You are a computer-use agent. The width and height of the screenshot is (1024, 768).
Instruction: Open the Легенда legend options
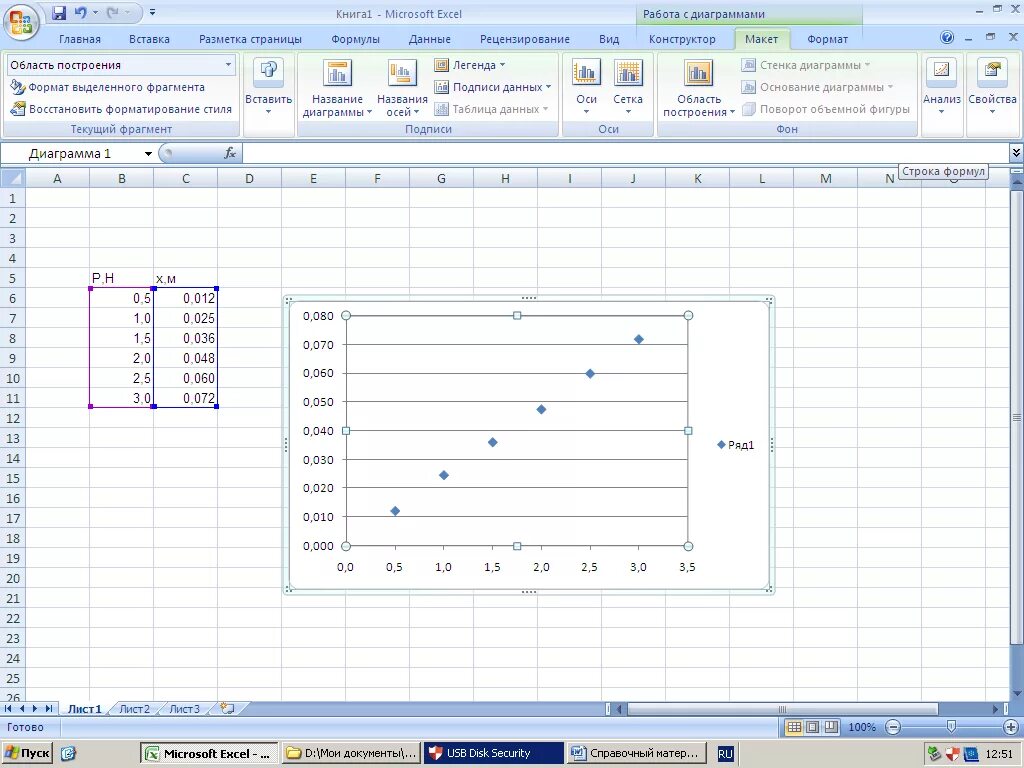pos(470,65)
